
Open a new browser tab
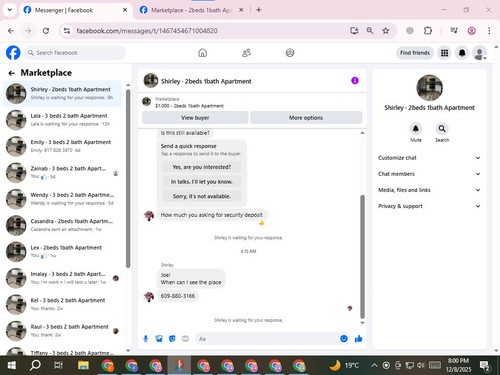point(259,10)
